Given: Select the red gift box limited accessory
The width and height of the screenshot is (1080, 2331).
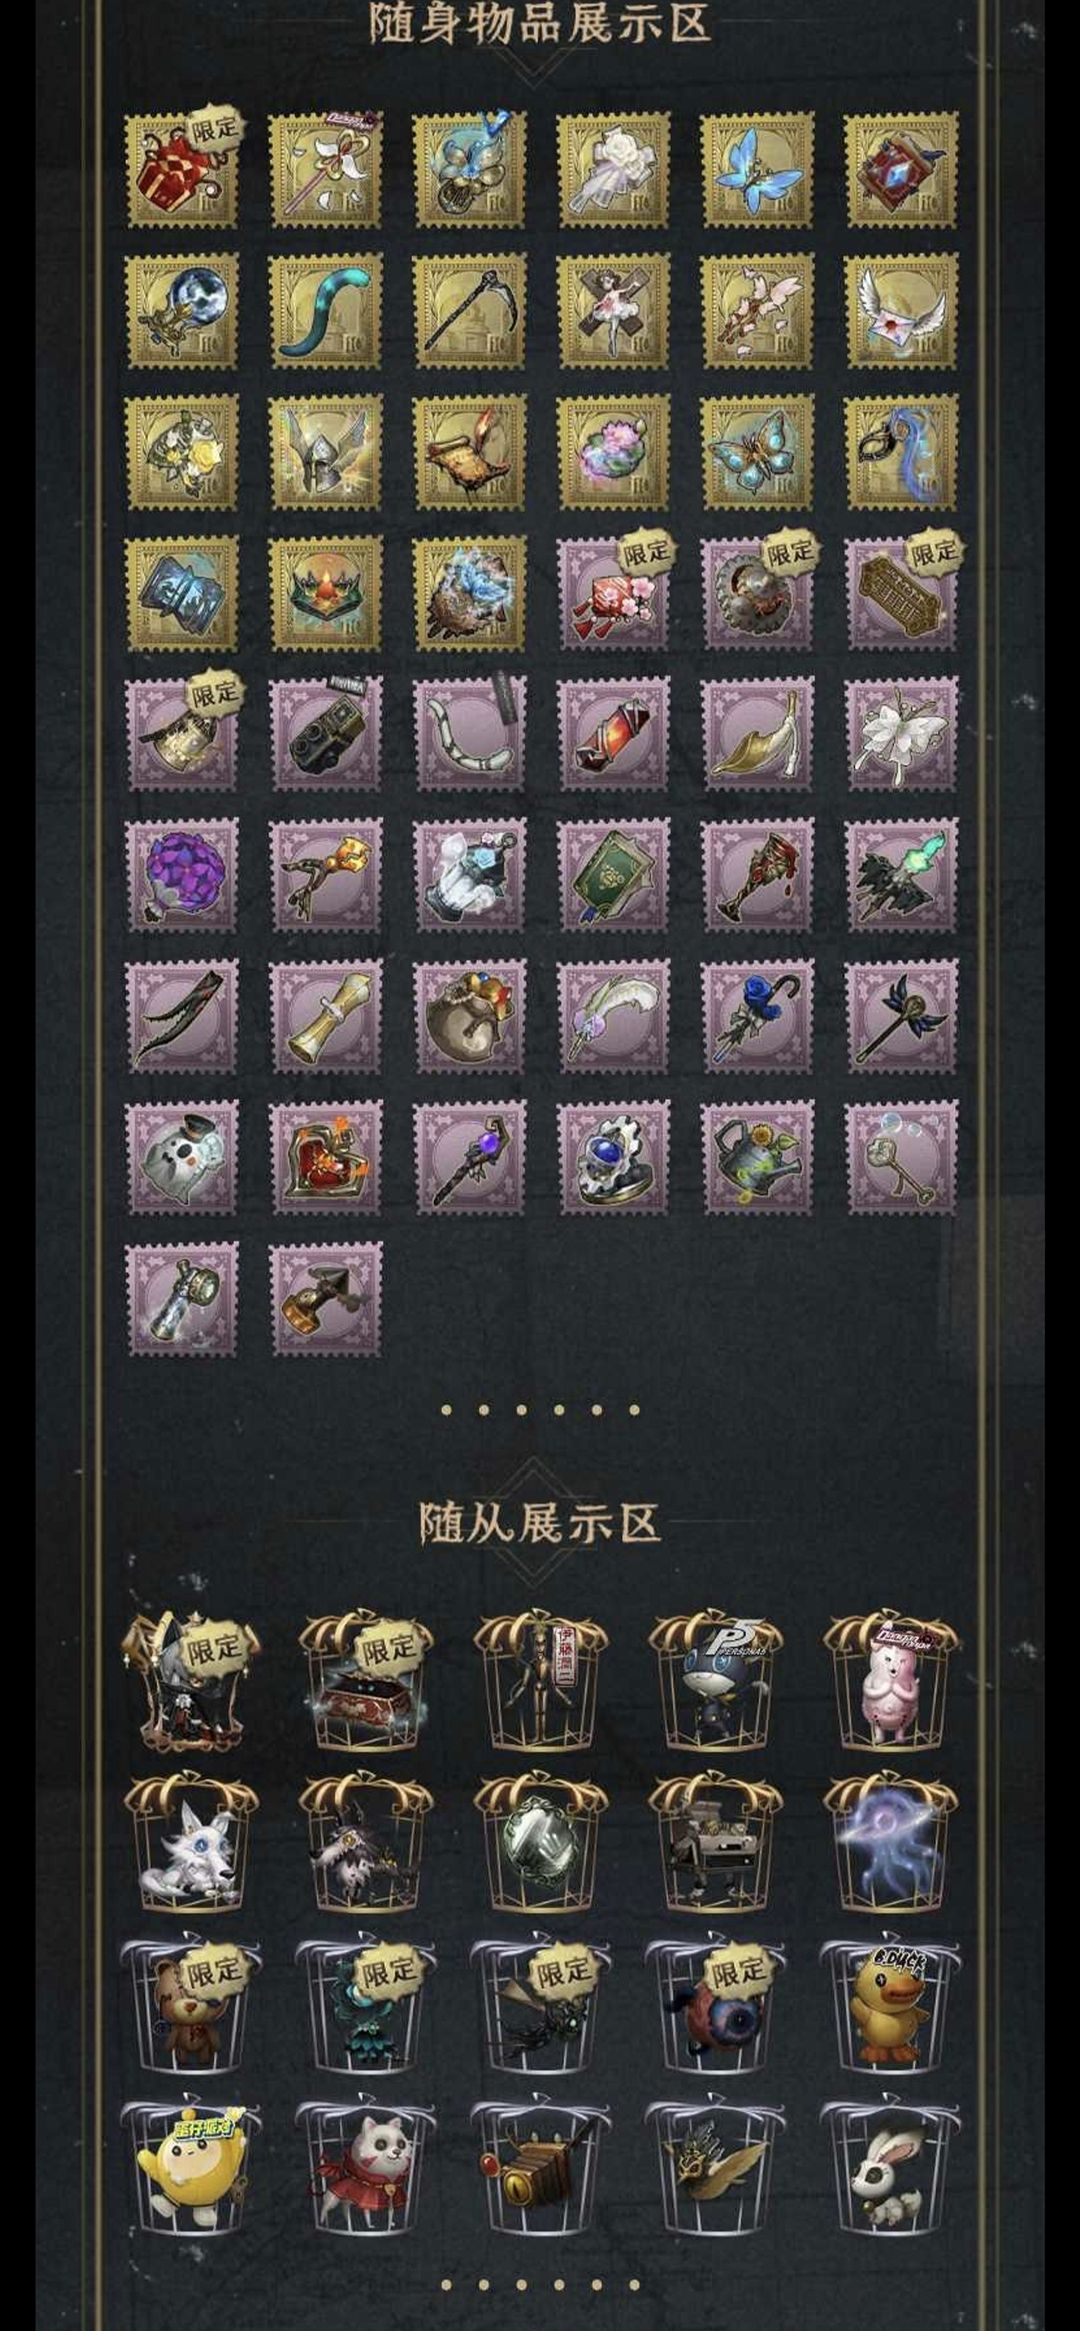Looking at the screenshot, I should coord(182,170).
